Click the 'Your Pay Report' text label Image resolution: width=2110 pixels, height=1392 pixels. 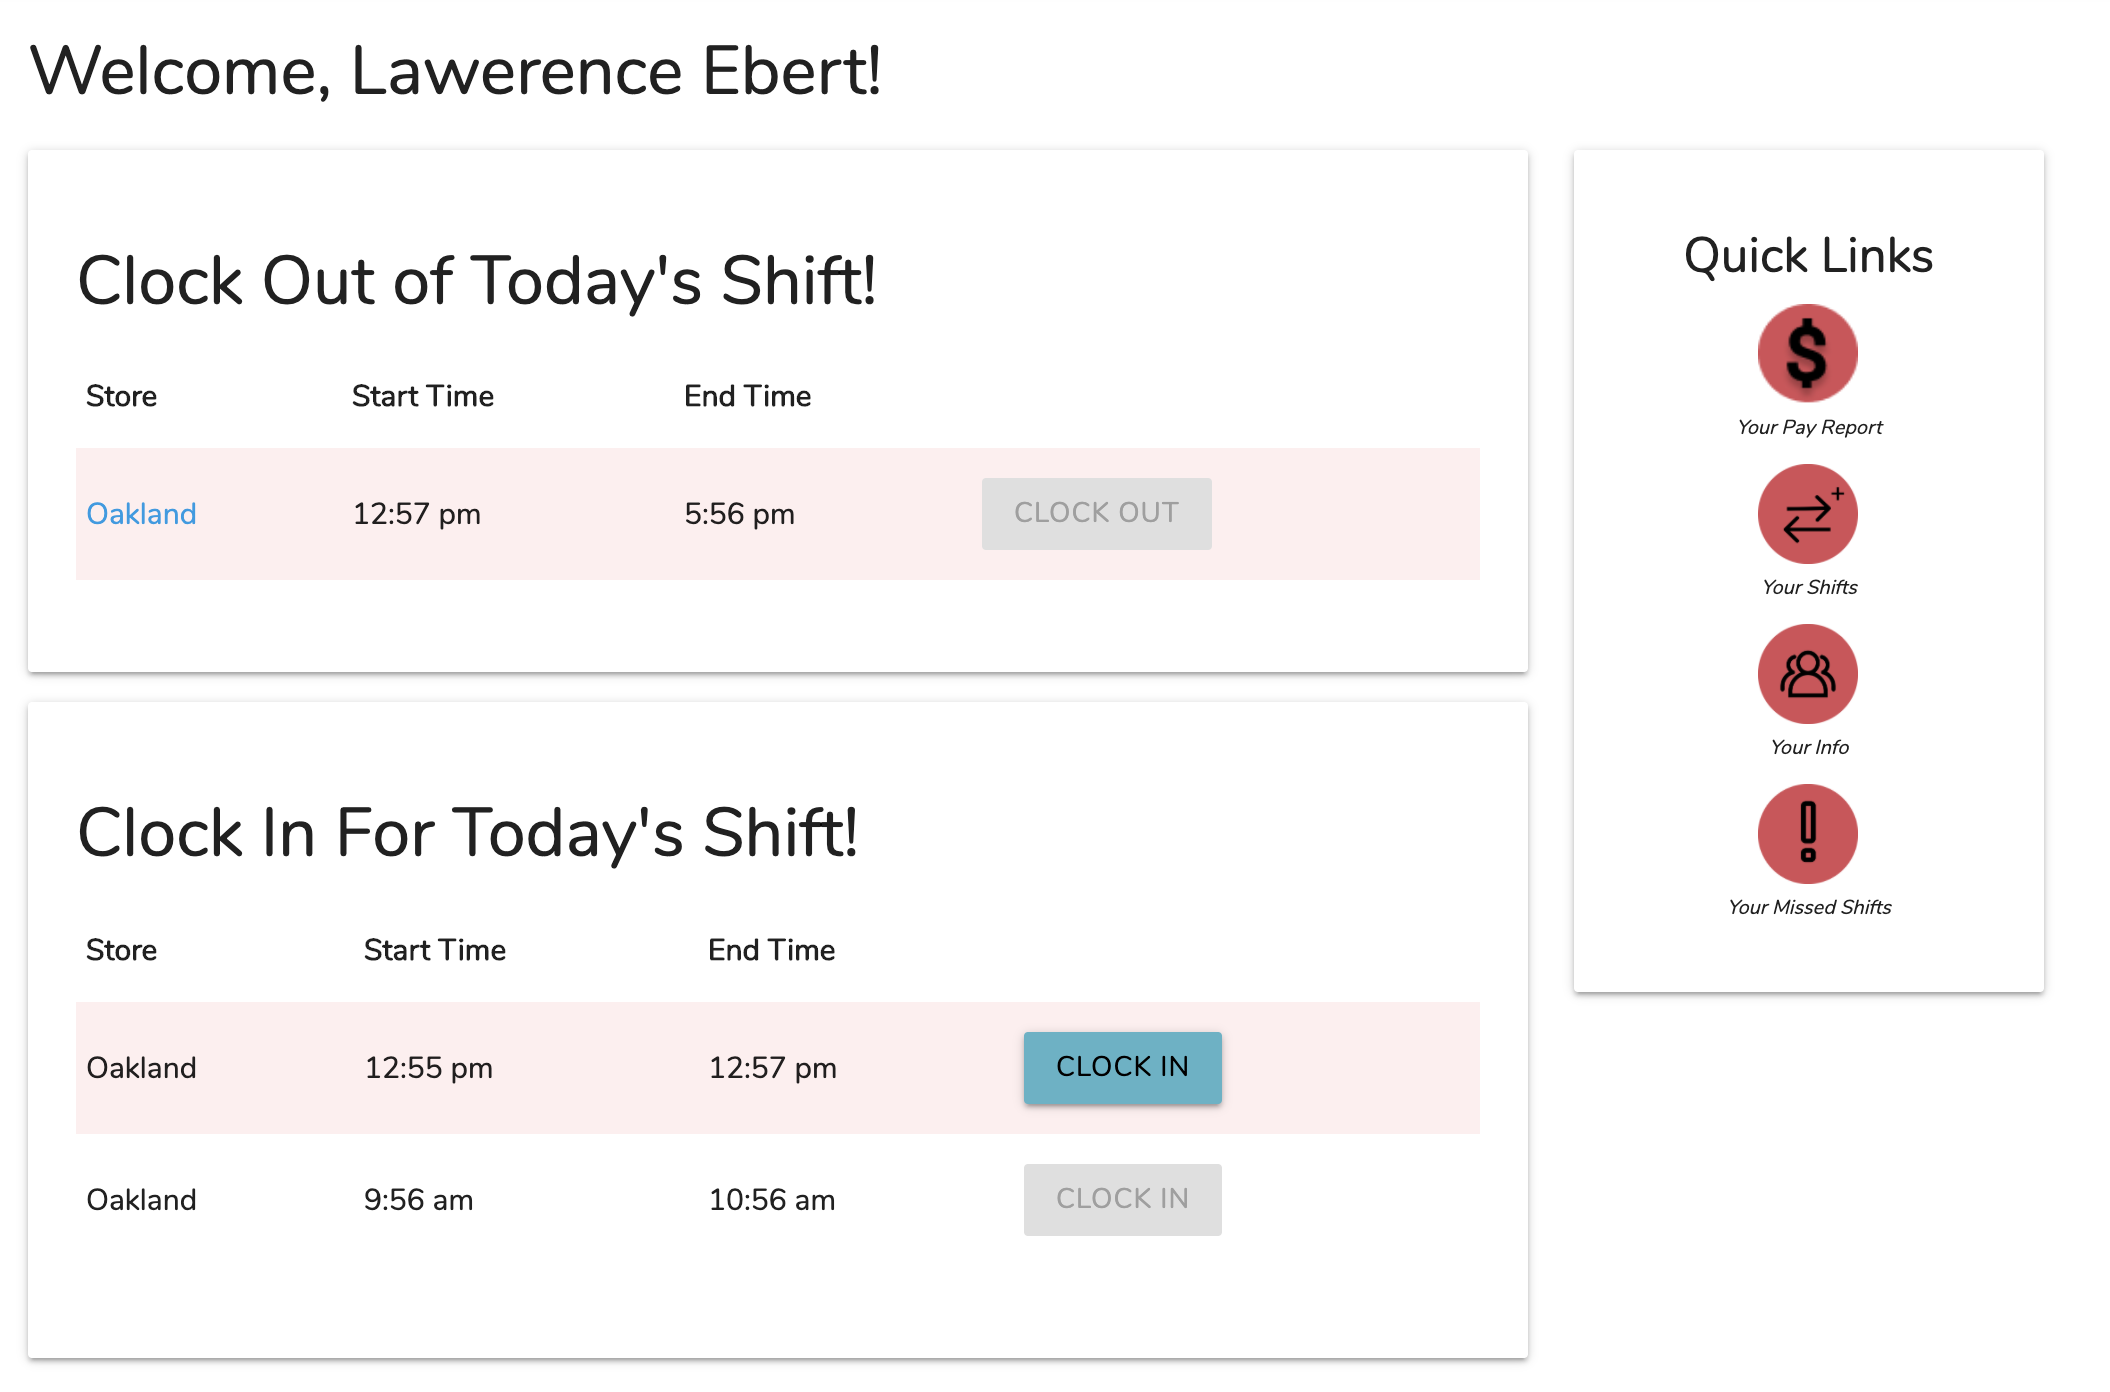pos(1809,427)
